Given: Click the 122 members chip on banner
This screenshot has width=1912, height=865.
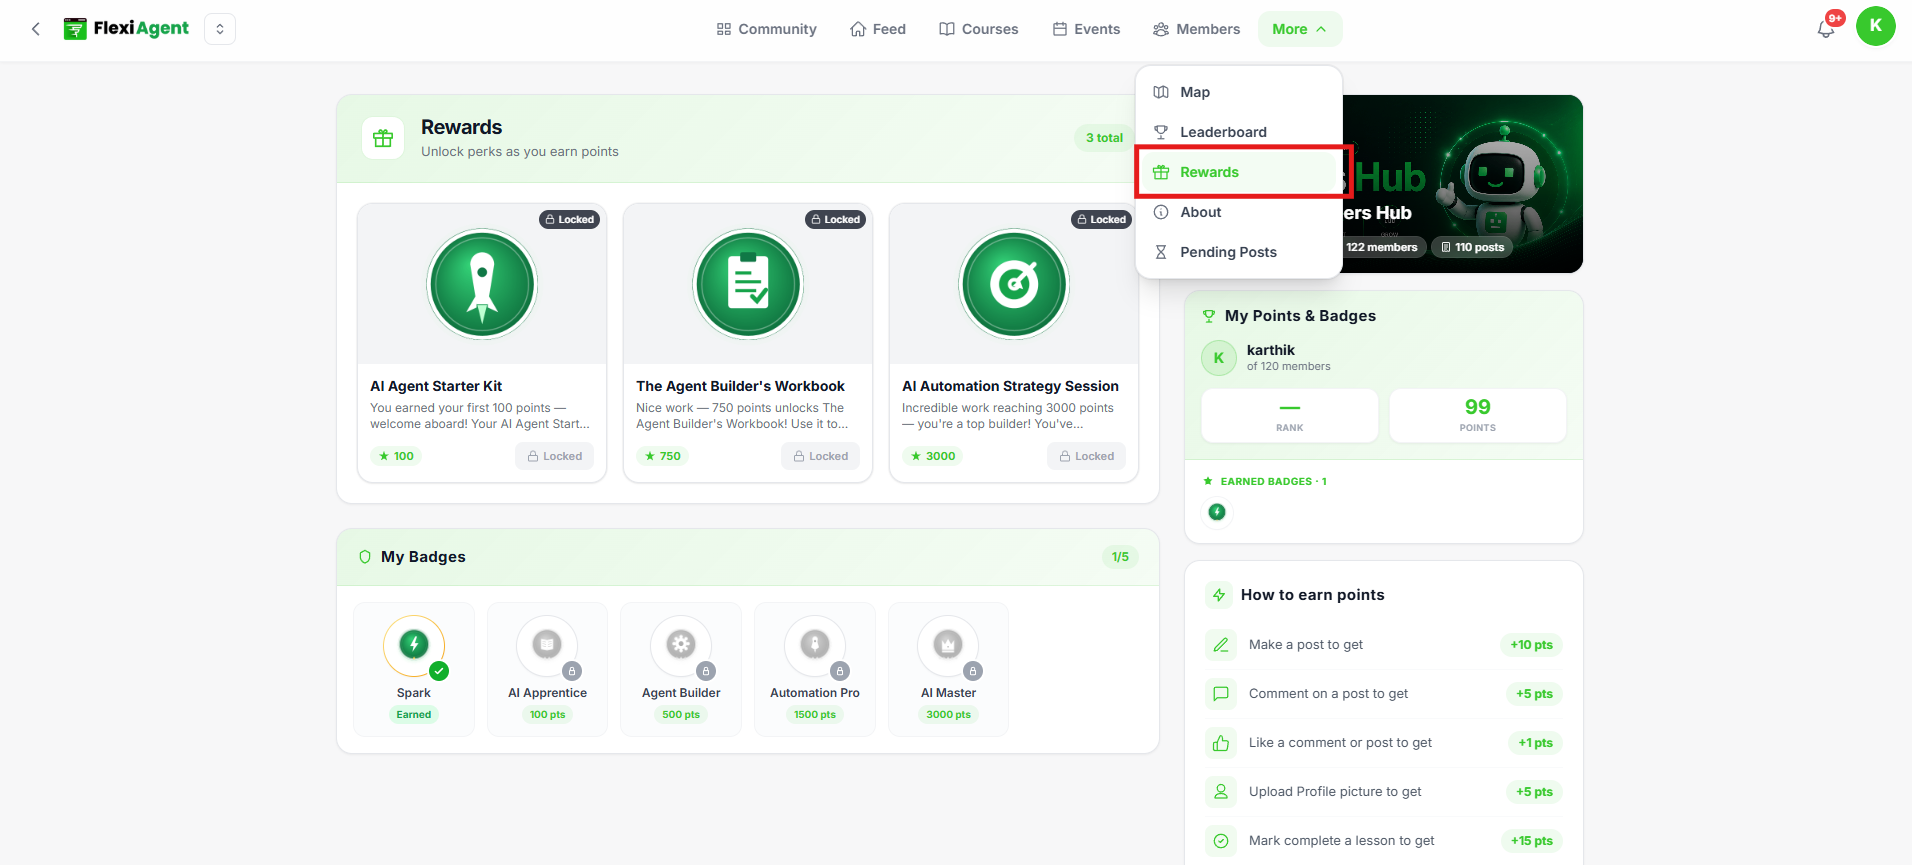Looking at the screenshot, I should point(1382,247).
